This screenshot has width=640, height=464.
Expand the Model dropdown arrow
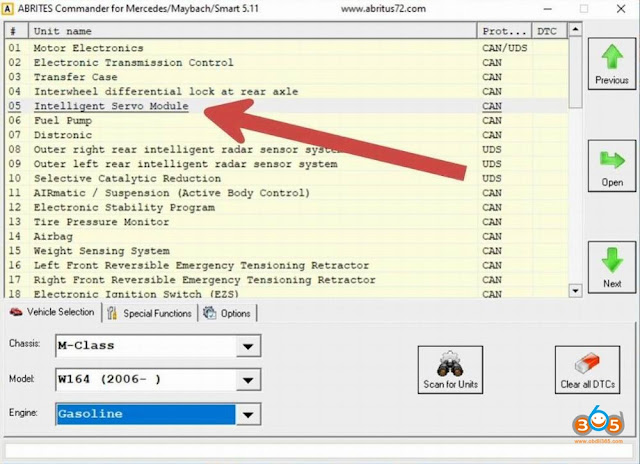click(x=248, y=380)
